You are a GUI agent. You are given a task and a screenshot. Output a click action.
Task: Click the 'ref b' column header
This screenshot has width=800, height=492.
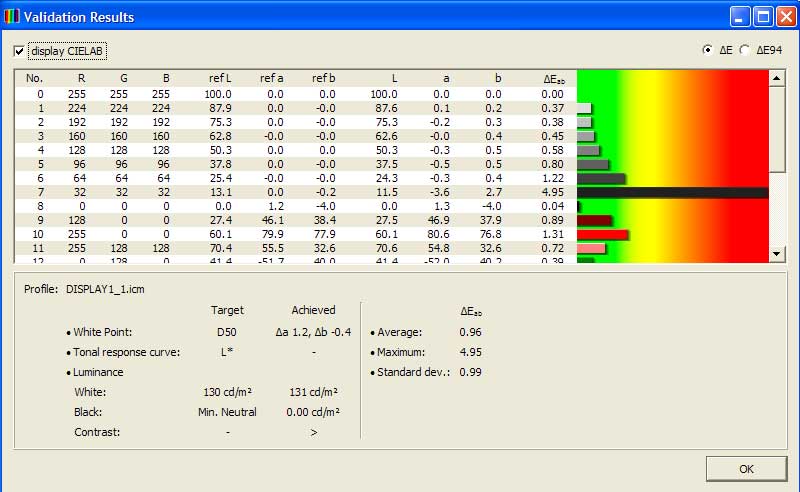[x=323, y=78]
